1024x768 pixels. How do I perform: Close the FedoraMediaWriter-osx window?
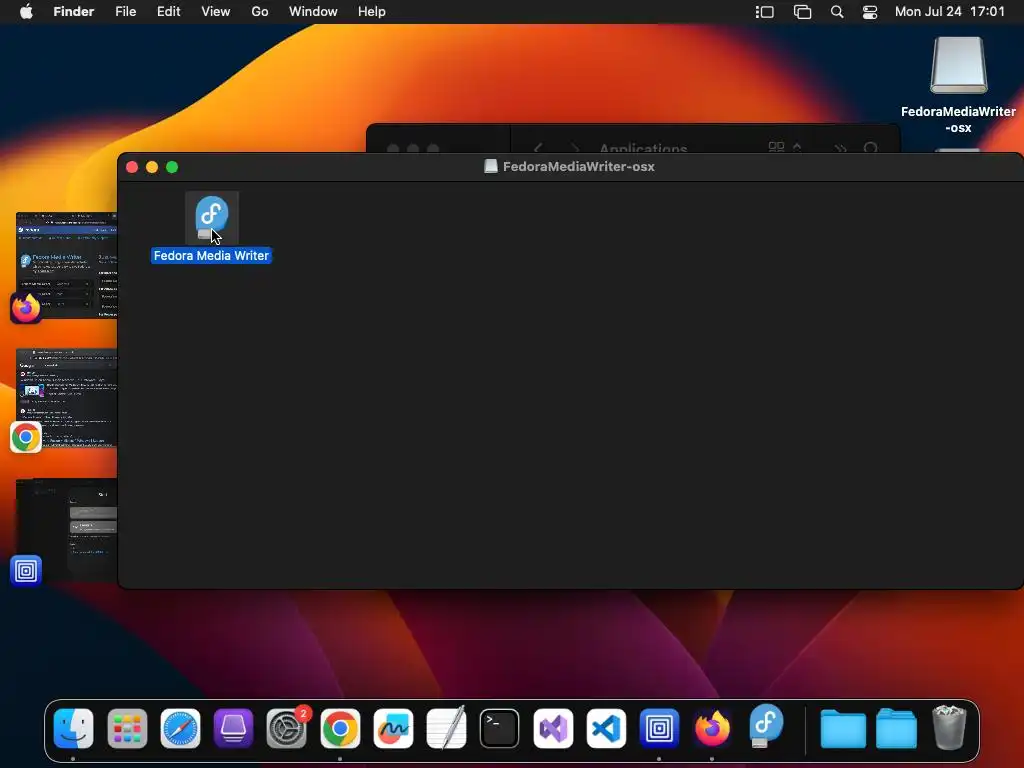click(x=132, y=167)
